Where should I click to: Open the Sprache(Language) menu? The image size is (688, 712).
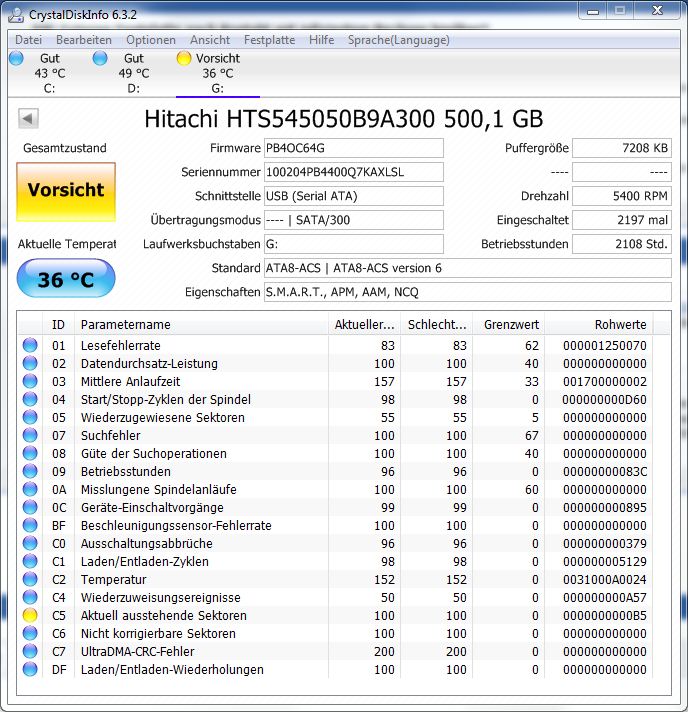398,40
